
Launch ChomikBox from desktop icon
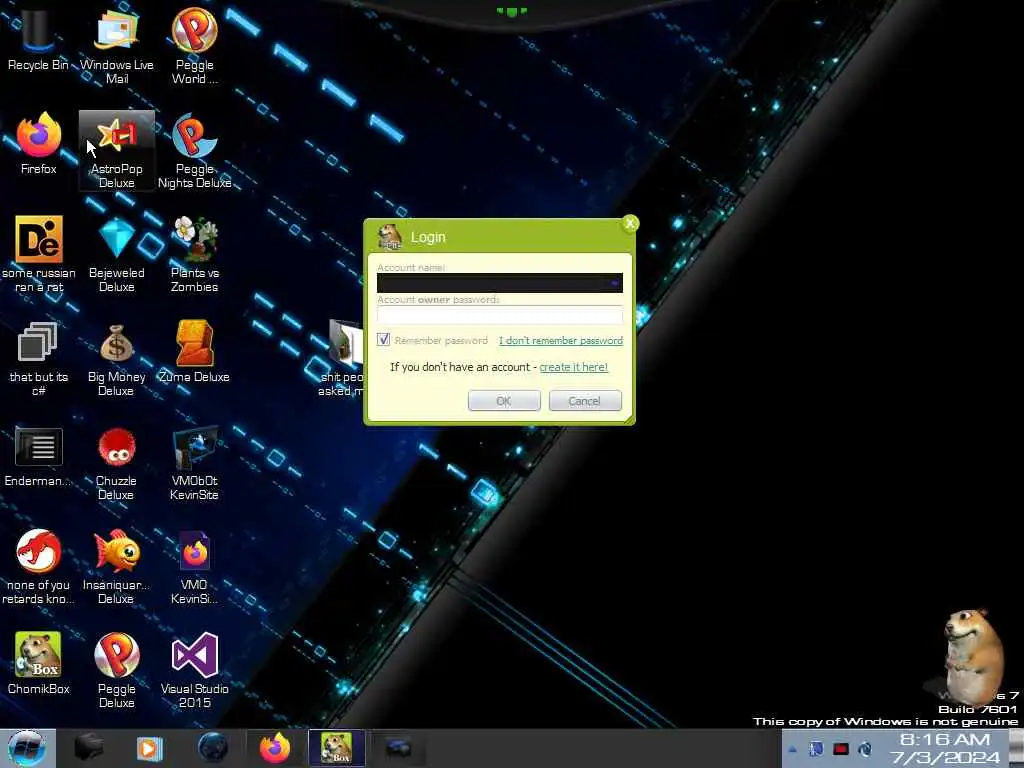tap(39, 663)
